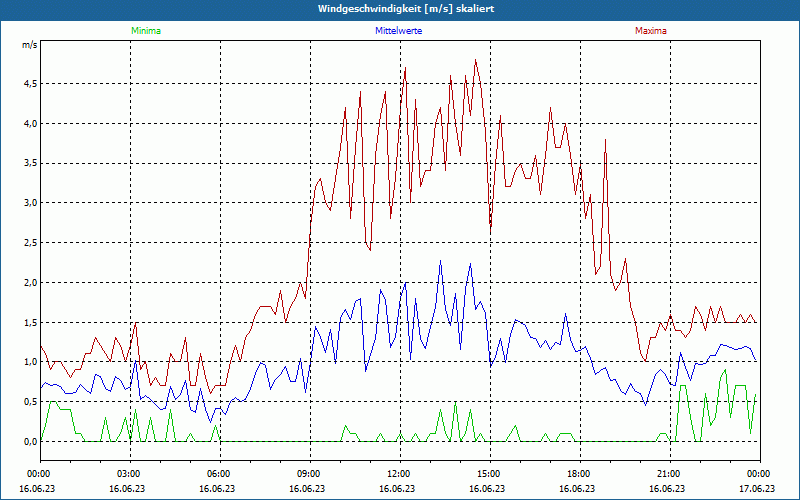Click the 21:00 time axis label
Image resolution: width=800 pixels, height=500 pixels.
(x=670, y=474)
